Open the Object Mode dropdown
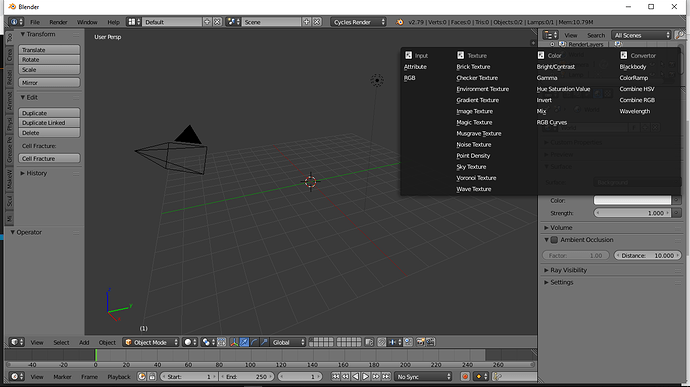This screenshot has height=387, width=690. point(151,342)
